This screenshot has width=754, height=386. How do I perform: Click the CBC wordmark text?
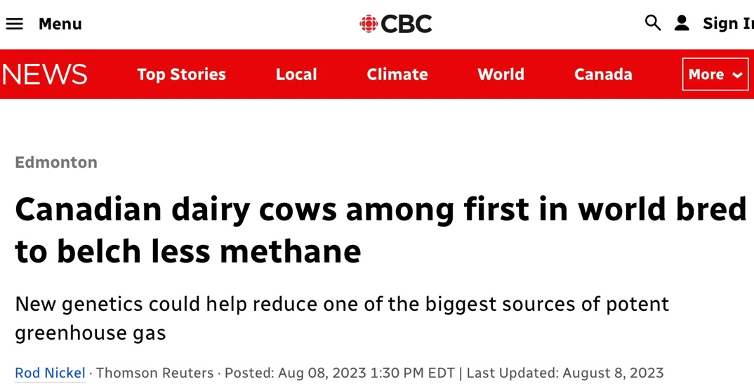406,24
